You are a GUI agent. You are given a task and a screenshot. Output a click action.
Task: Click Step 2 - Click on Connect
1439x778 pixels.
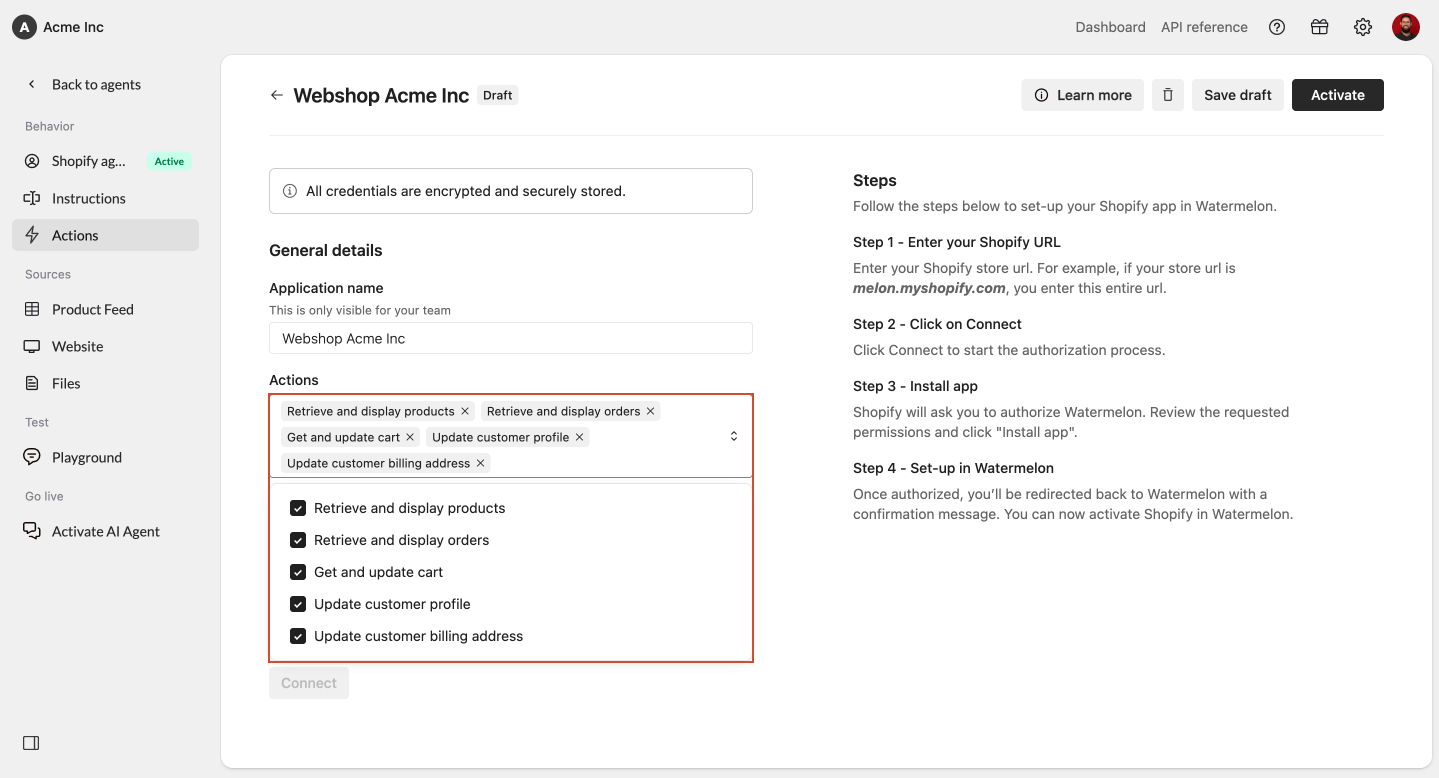tap(937, 324)
